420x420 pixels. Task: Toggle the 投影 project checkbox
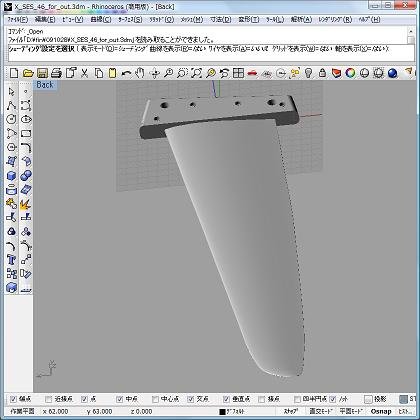tap(368, 399)
